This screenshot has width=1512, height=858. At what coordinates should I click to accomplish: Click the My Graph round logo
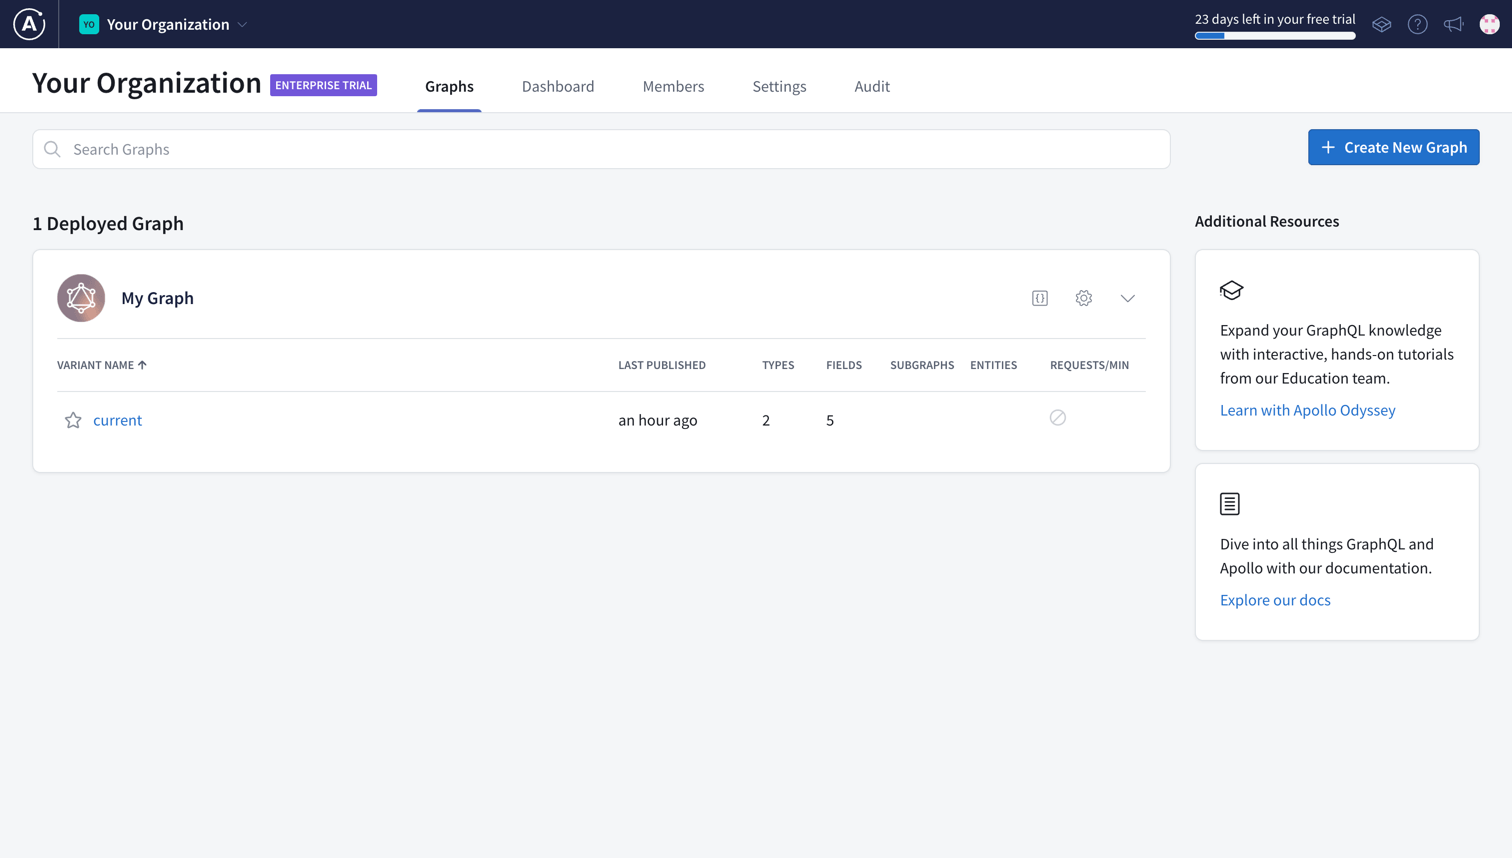tap(81, 298)
